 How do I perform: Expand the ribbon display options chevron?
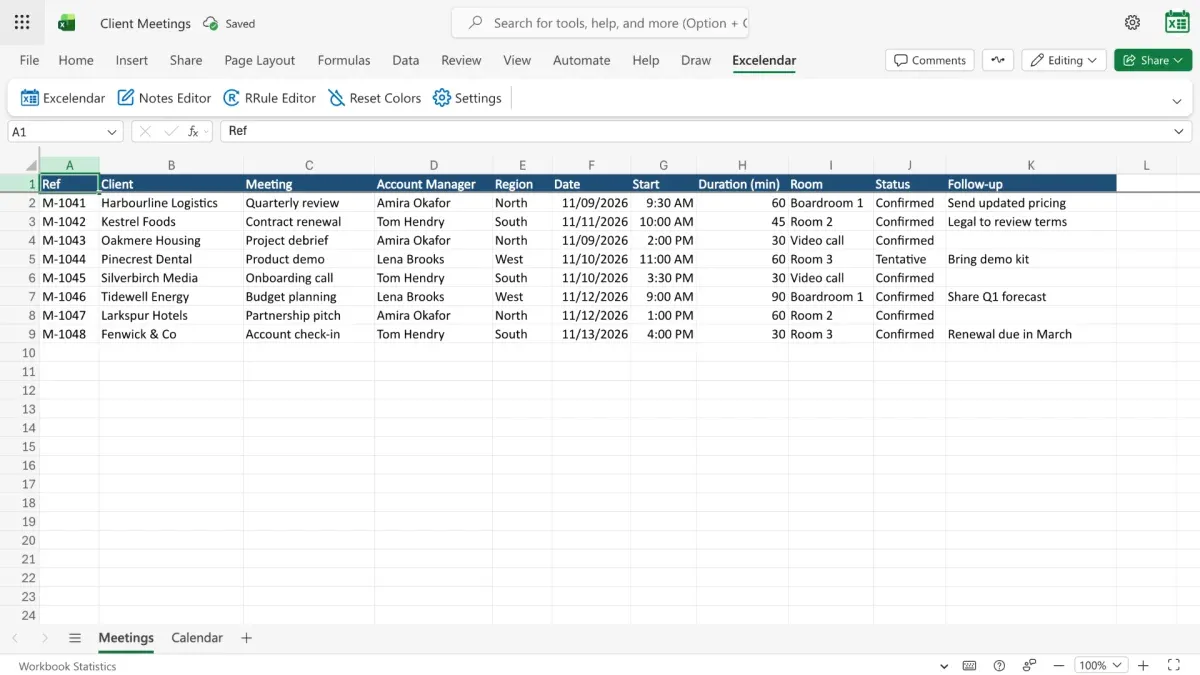coord(1177,101)
